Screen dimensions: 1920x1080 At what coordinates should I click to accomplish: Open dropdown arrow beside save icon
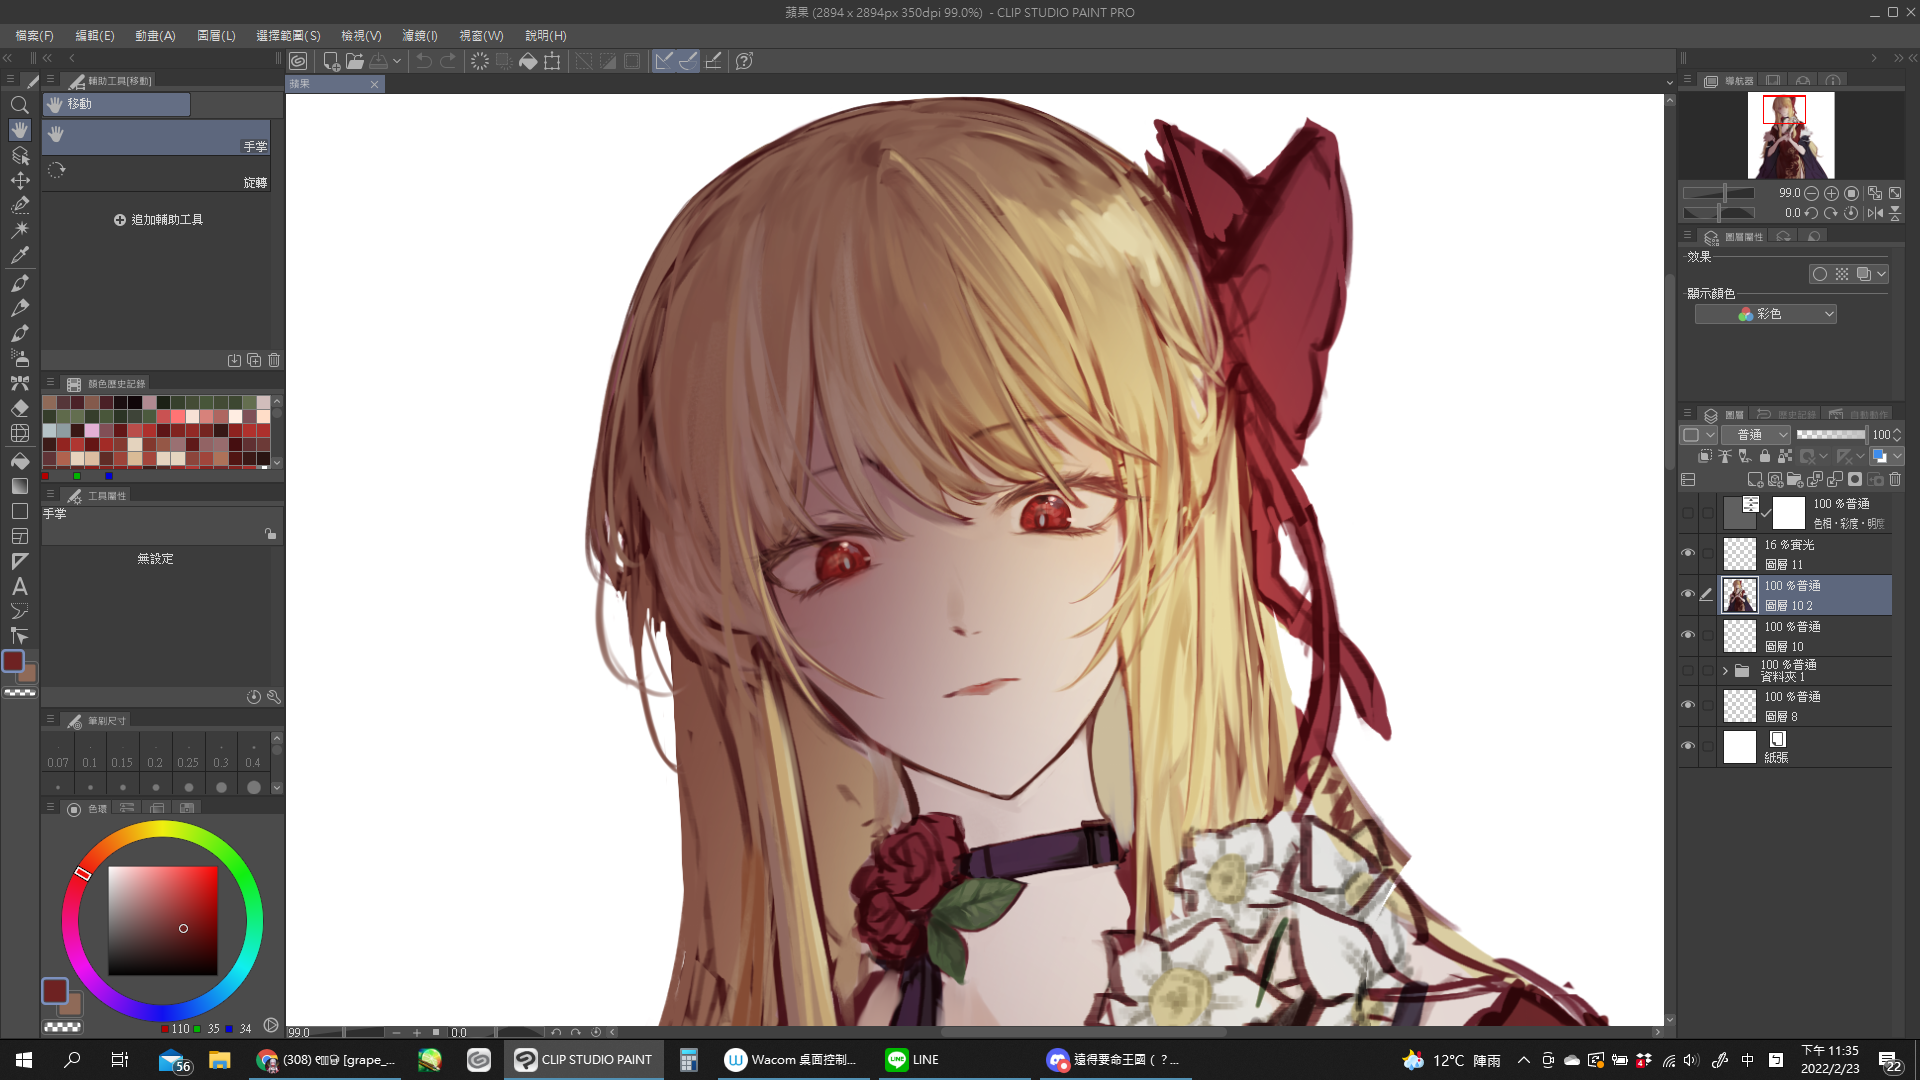tap(397, 61)
